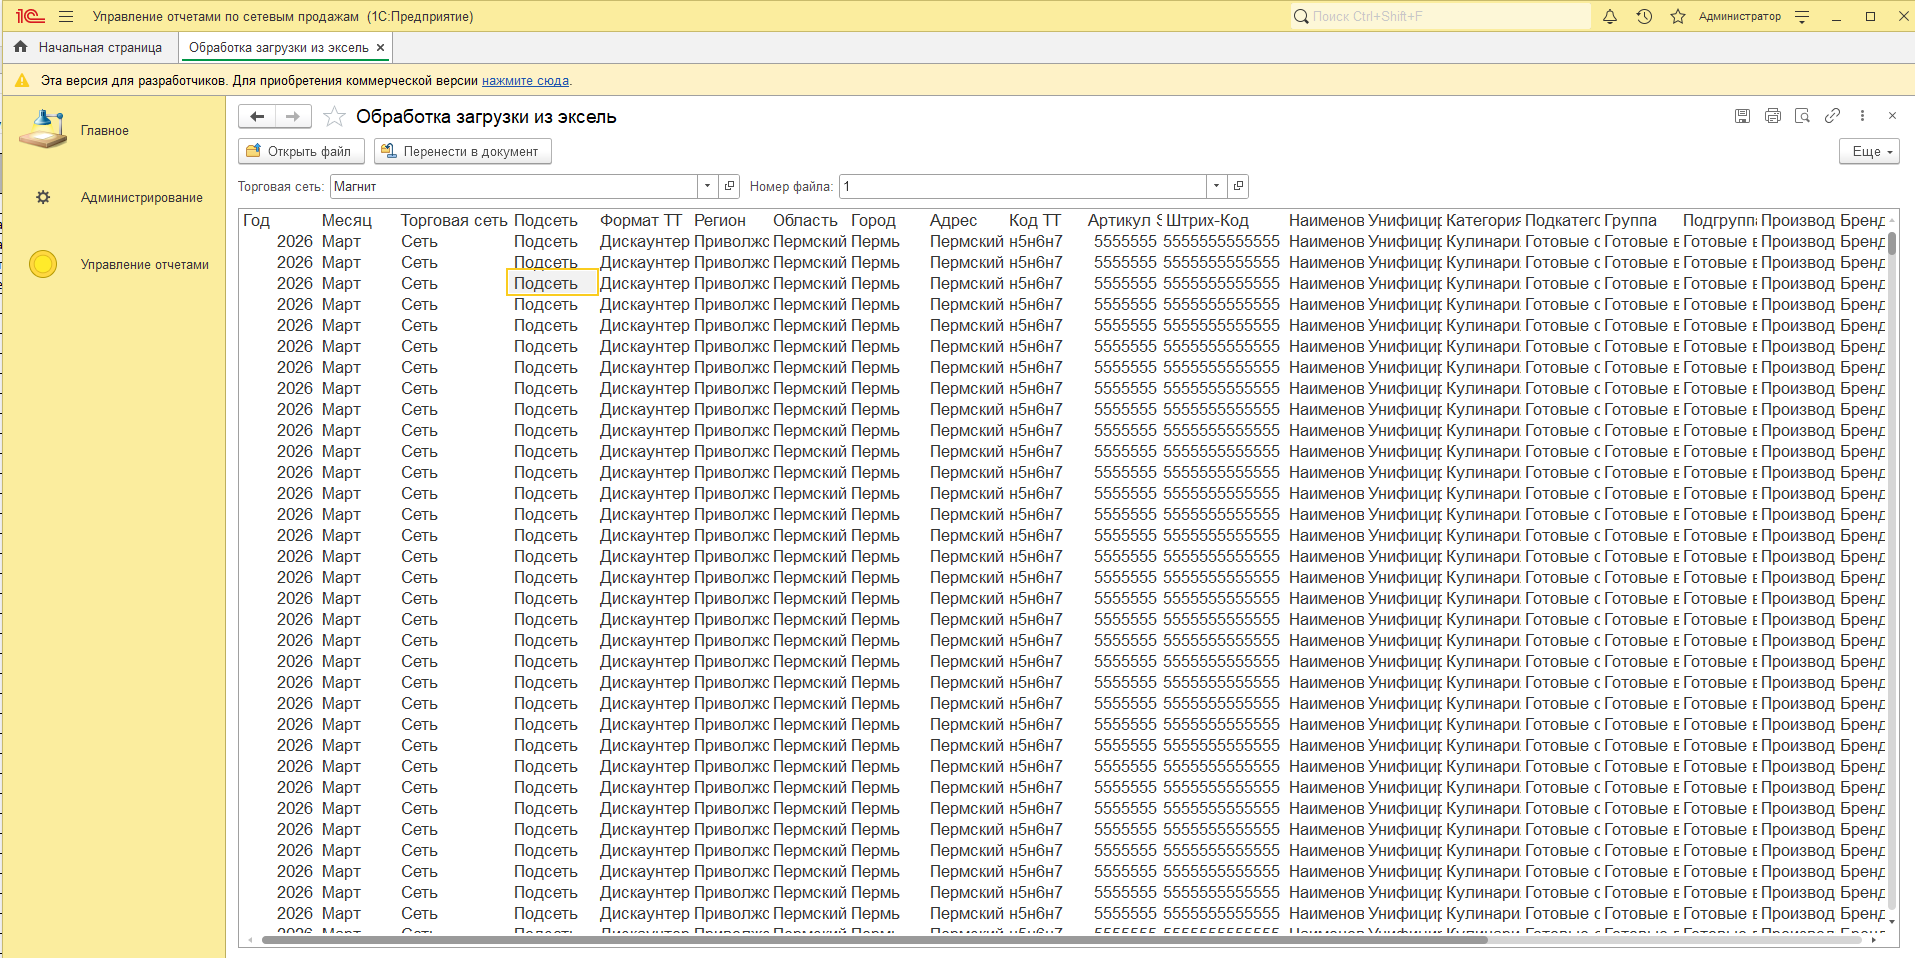Click the horizontal scrollbar right arrow
Screen dimensions: 1915x958
tap(1873, 940)
